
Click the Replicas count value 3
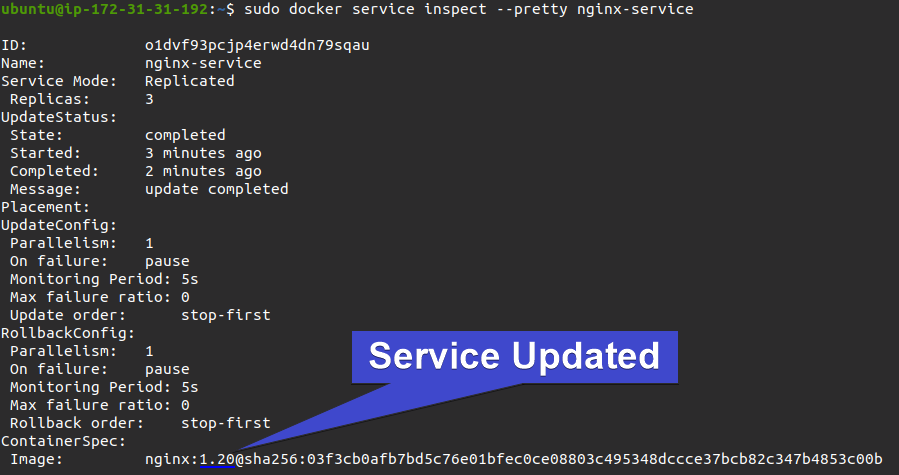click(149, 99)
